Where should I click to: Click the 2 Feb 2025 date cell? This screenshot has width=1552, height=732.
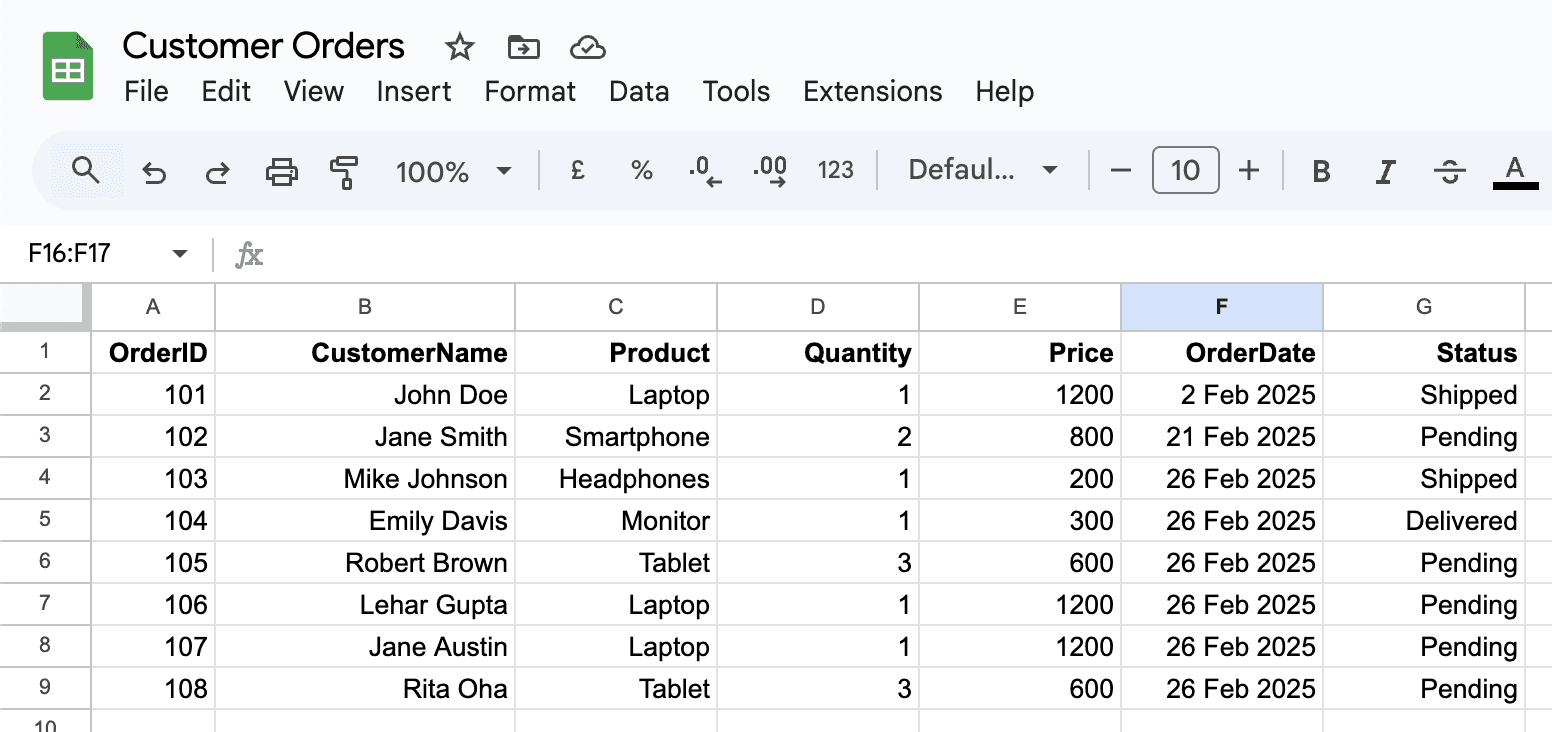[x=1222, y=394]
